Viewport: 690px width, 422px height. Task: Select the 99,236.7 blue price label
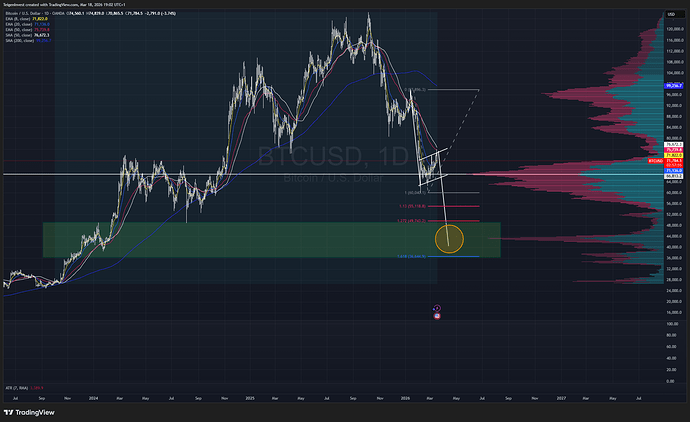coord(673,86)
